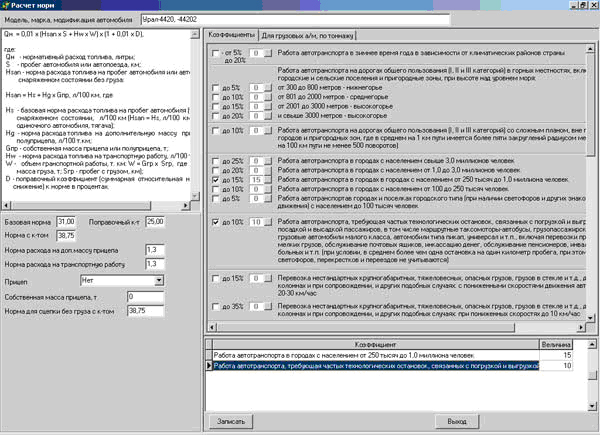
Task: Click the coefficients list vertical scrollbar thumb
Action: click(x=590, y=104)
